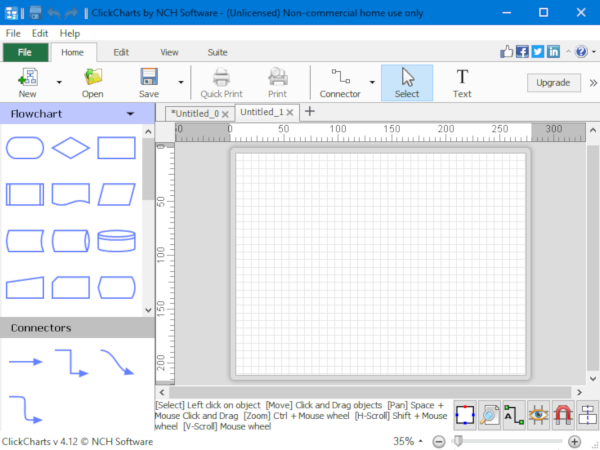
Task: Toggle grid visibility eye icon
Action: [x=539, y=415]
